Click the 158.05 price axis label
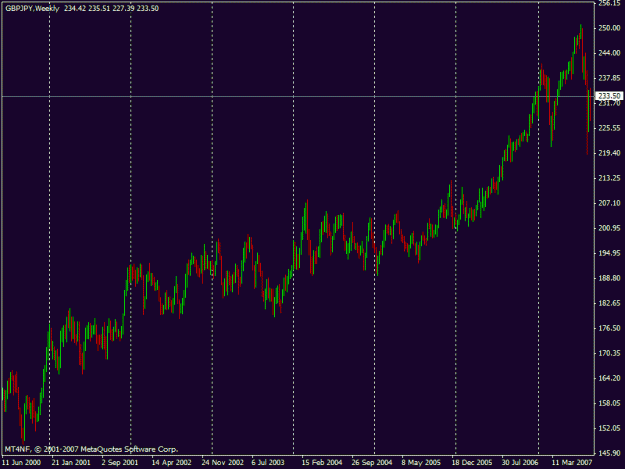 [609, 403]
